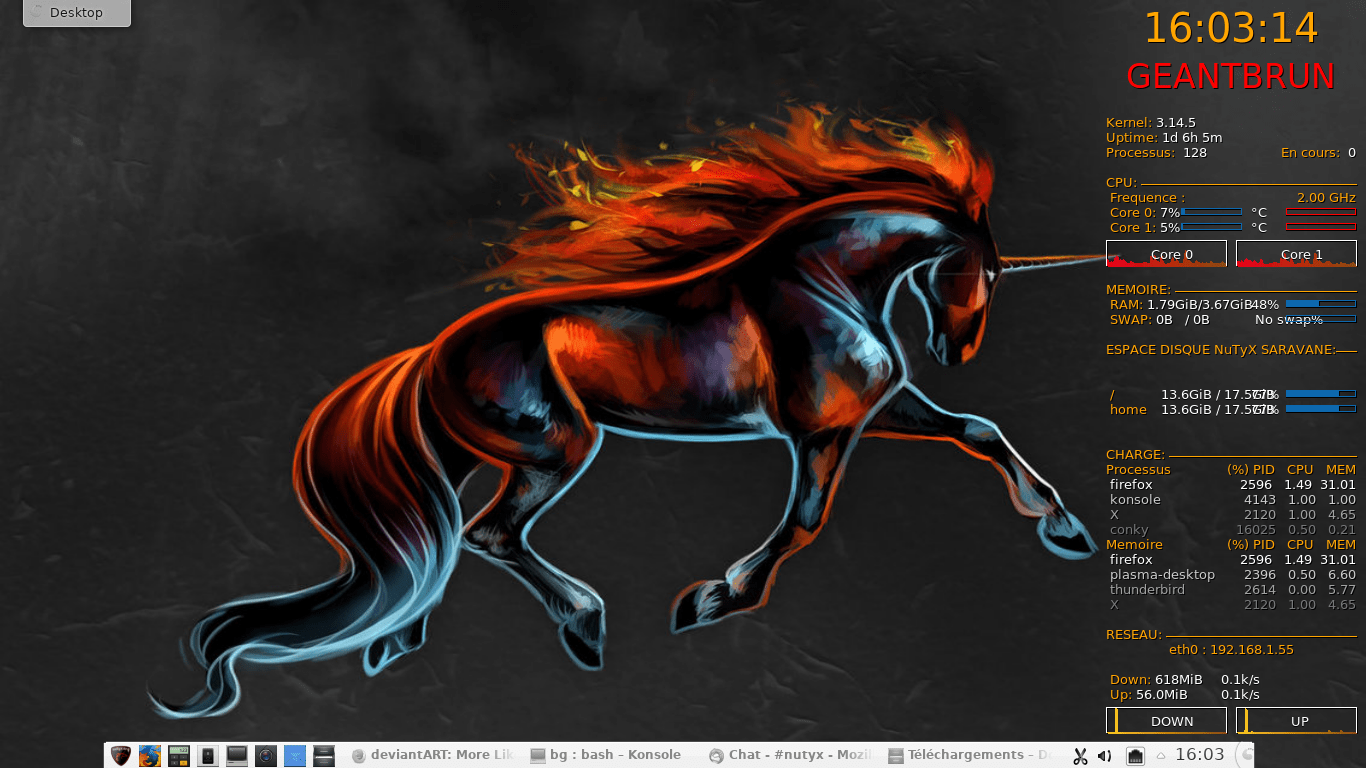
Task: Click the blue square panel icon
Action: click(x=295, y=756)
